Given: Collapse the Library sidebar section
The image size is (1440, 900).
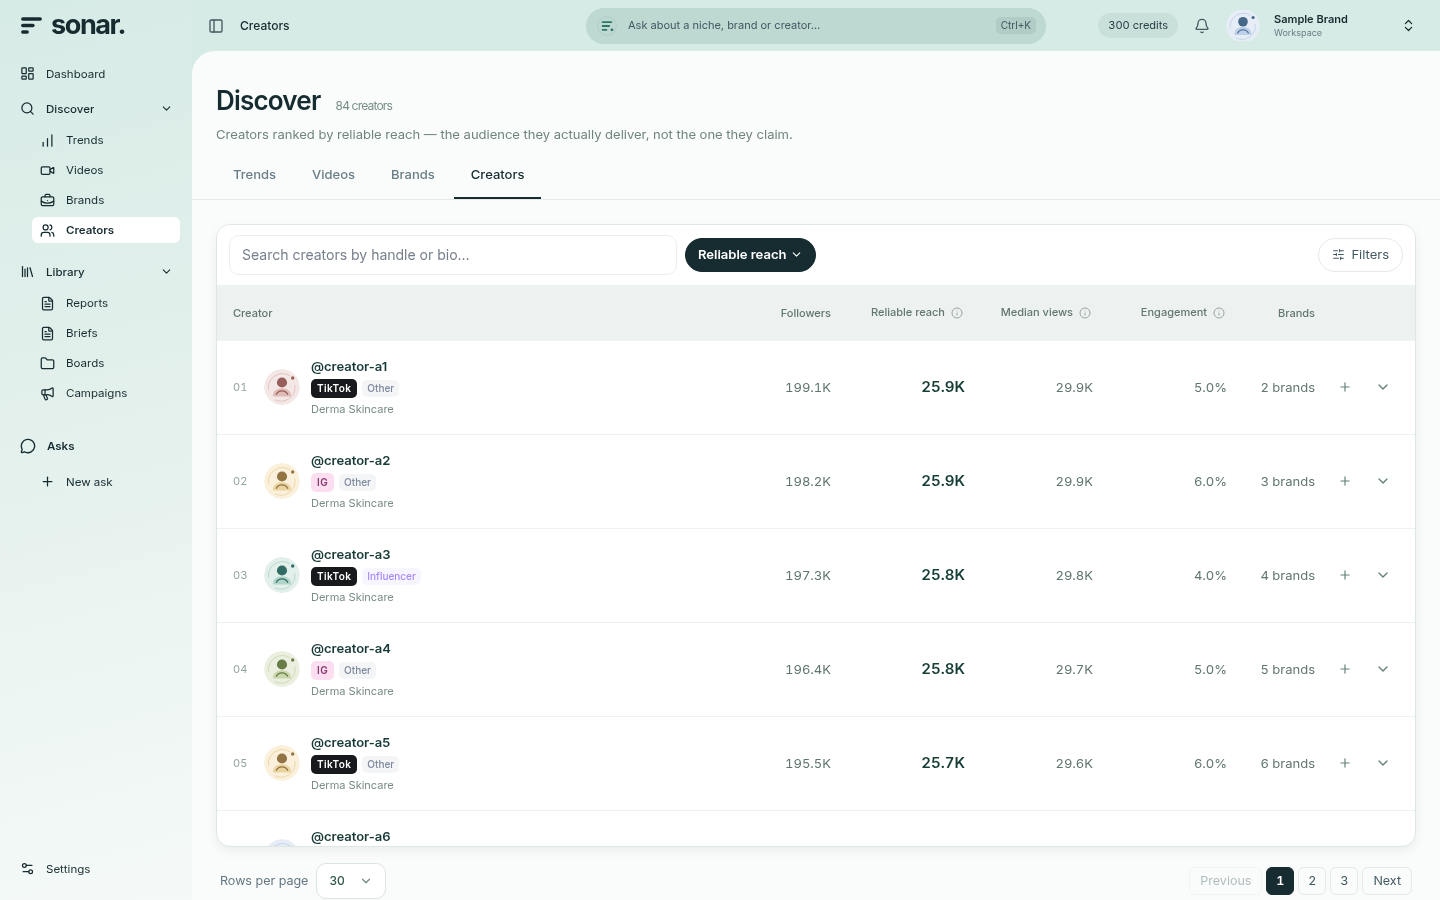Looking at the screenshot, I should (166, 272).
